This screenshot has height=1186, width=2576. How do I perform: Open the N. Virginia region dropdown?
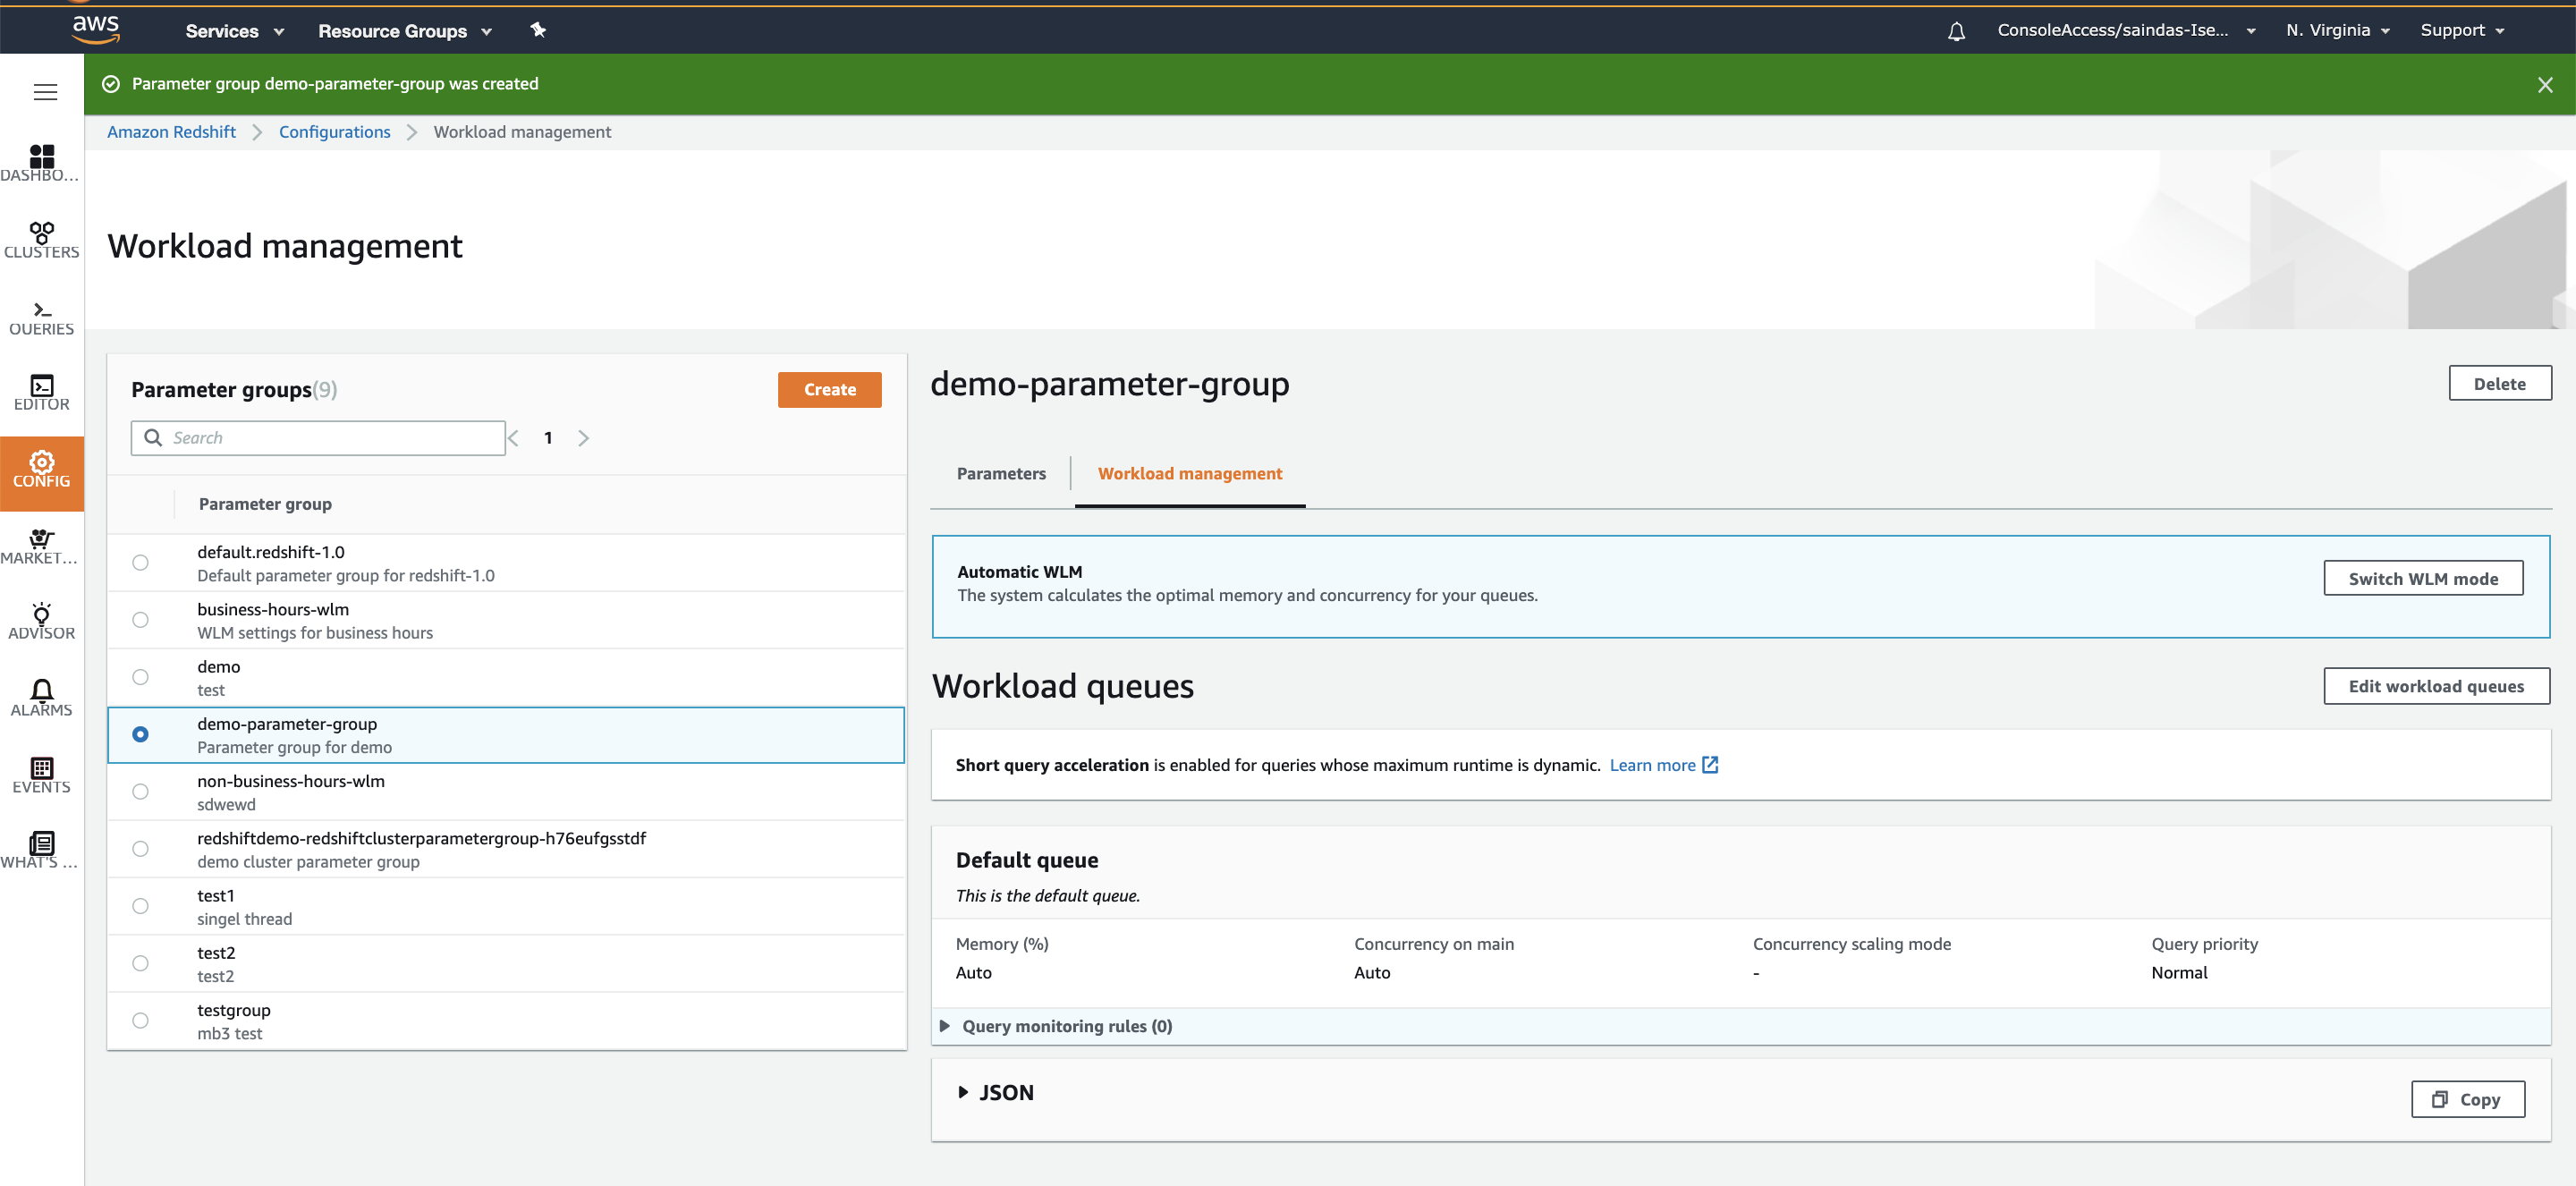[x=2337, y=31]
